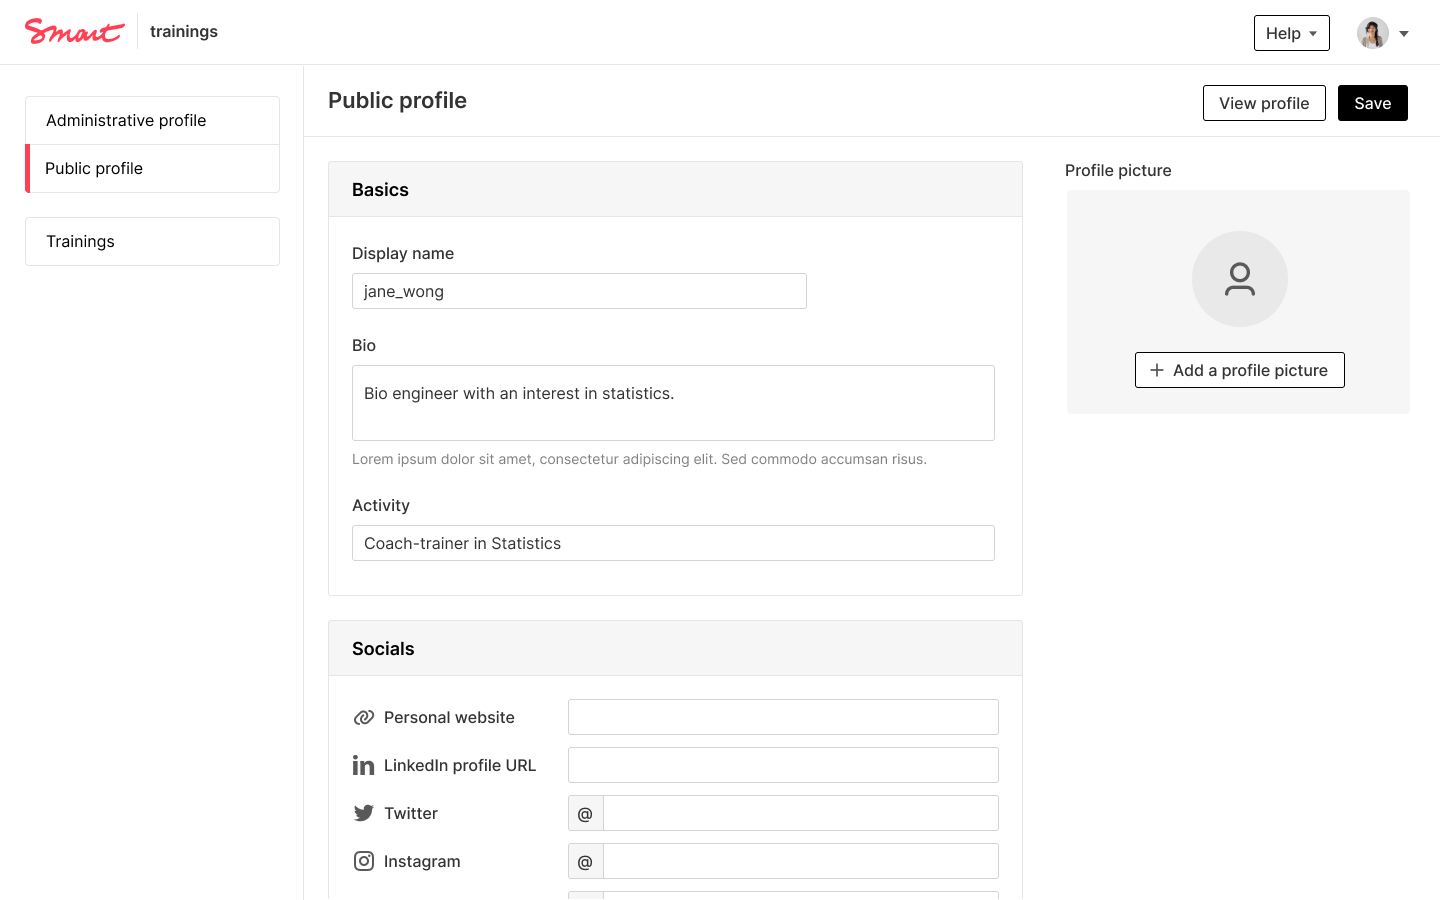Click the Activity label

[381, 505]
